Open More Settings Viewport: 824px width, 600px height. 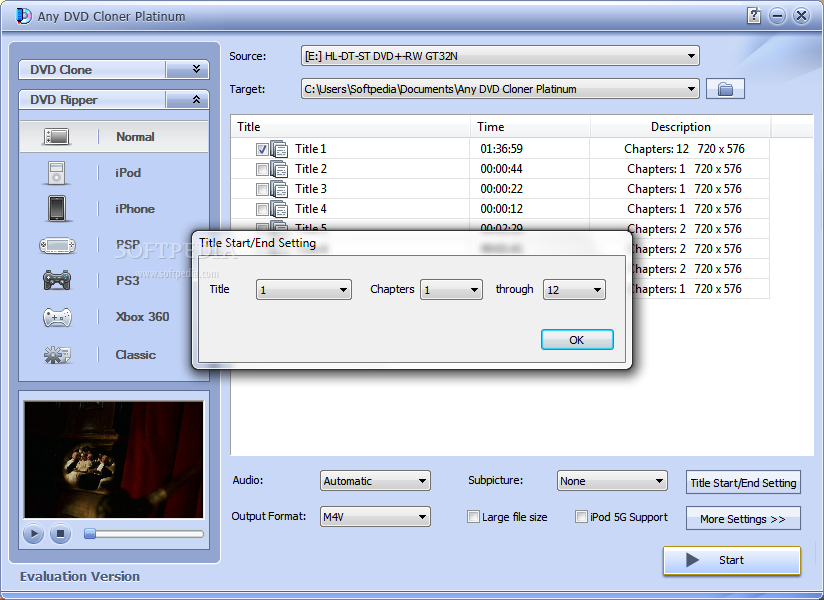(743, 519)
